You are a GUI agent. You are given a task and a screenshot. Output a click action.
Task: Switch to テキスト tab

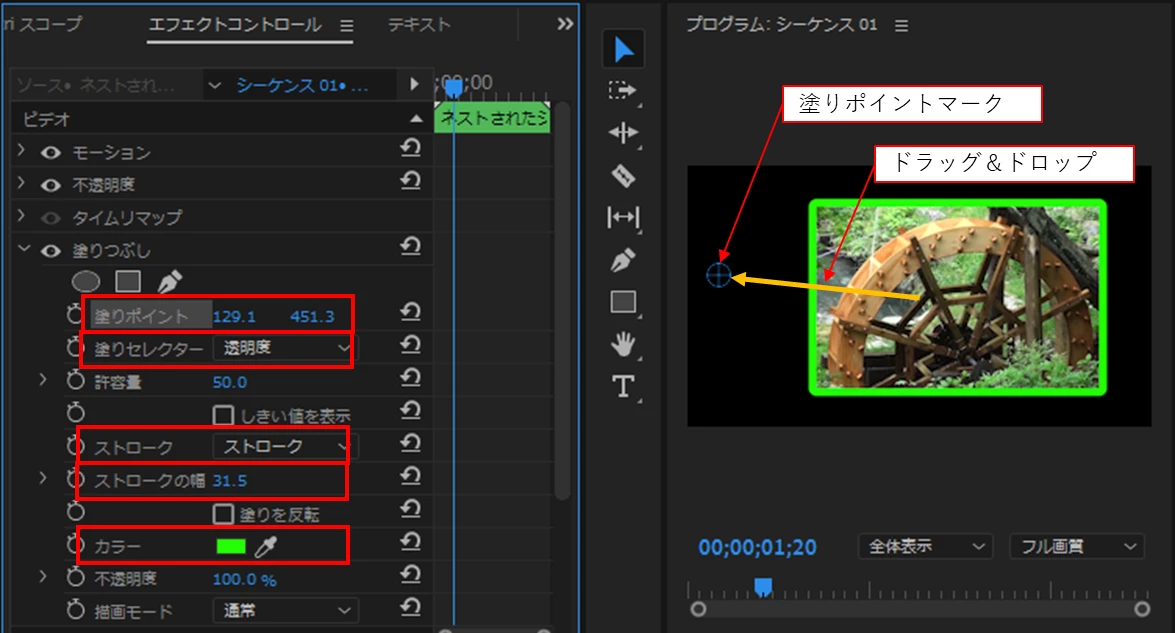click(x=419, y=25)
